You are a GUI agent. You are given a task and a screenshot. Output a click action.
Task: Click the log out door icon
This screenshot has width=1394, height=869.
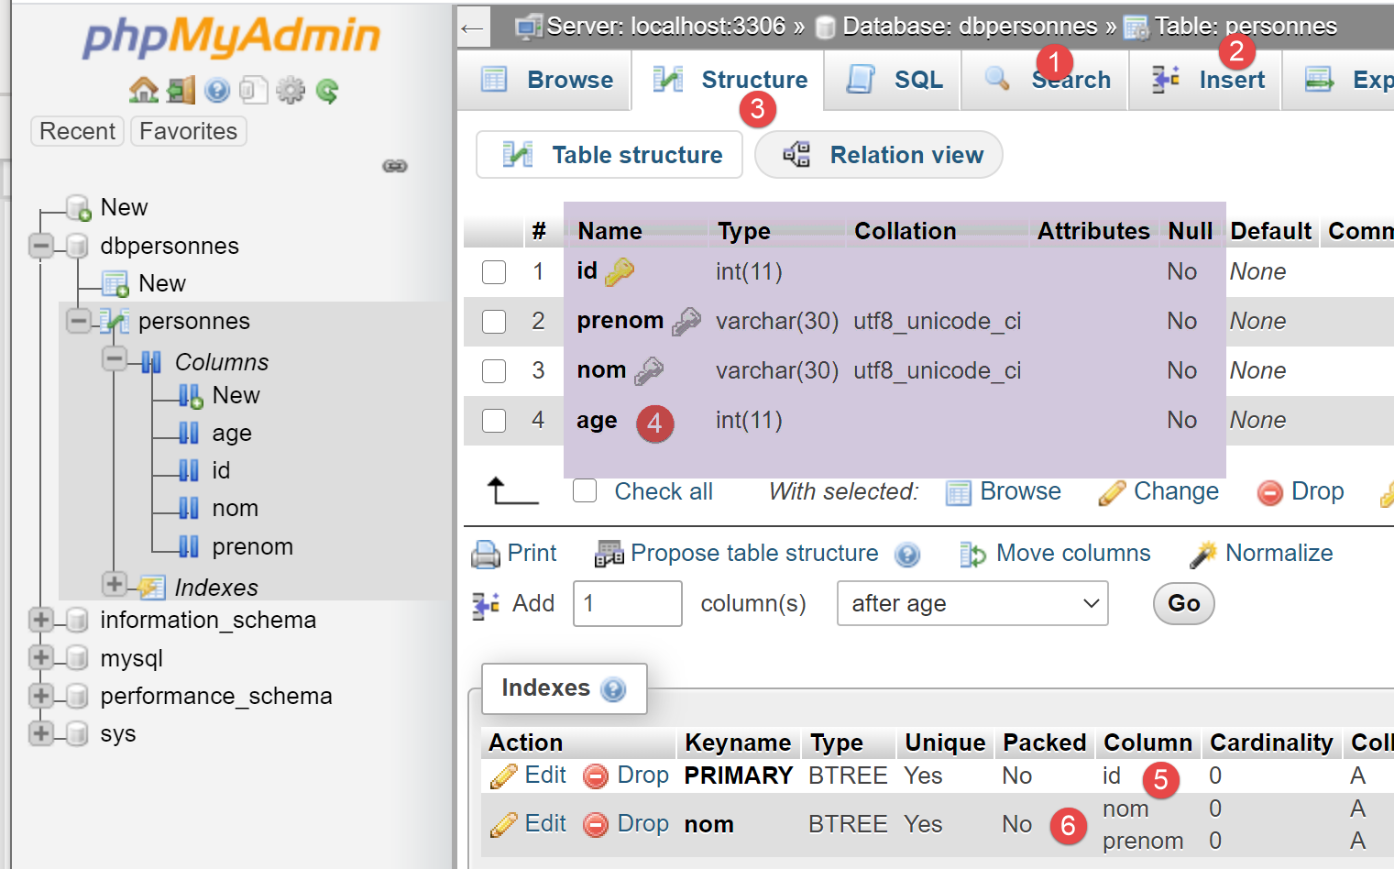point(181,91)
